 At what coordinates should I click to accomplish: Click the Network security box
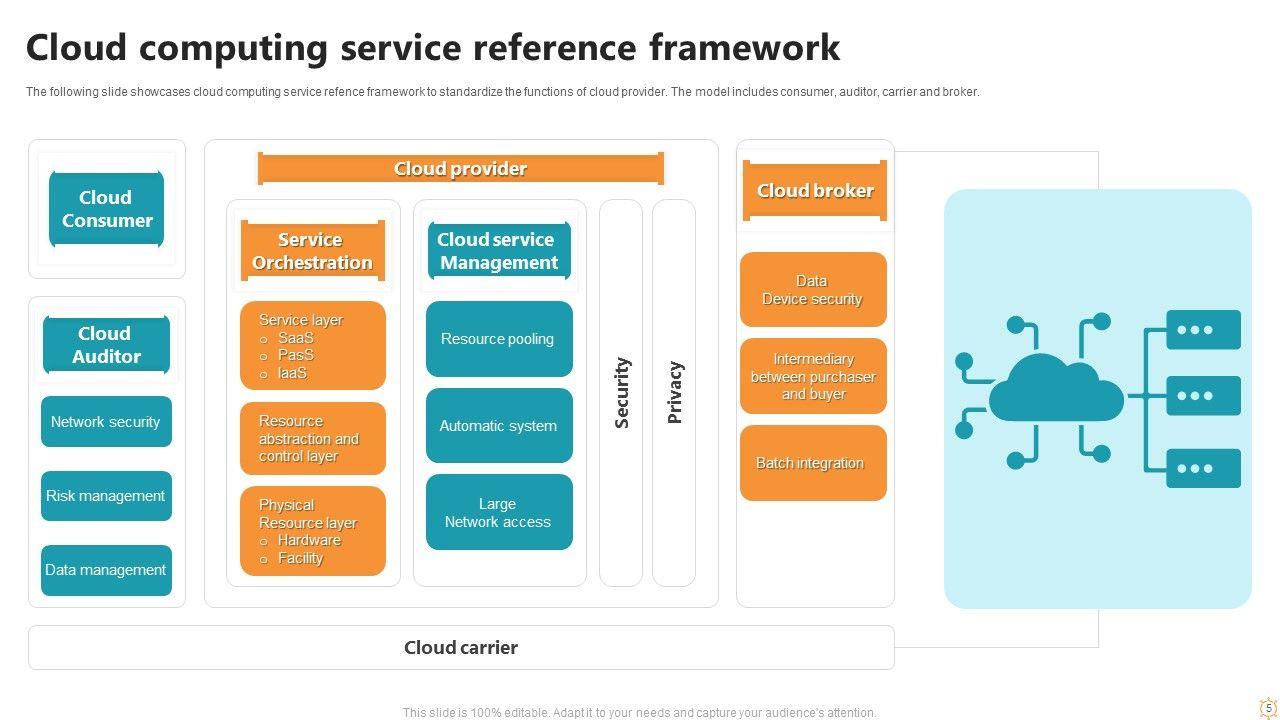tap(106, 422)
